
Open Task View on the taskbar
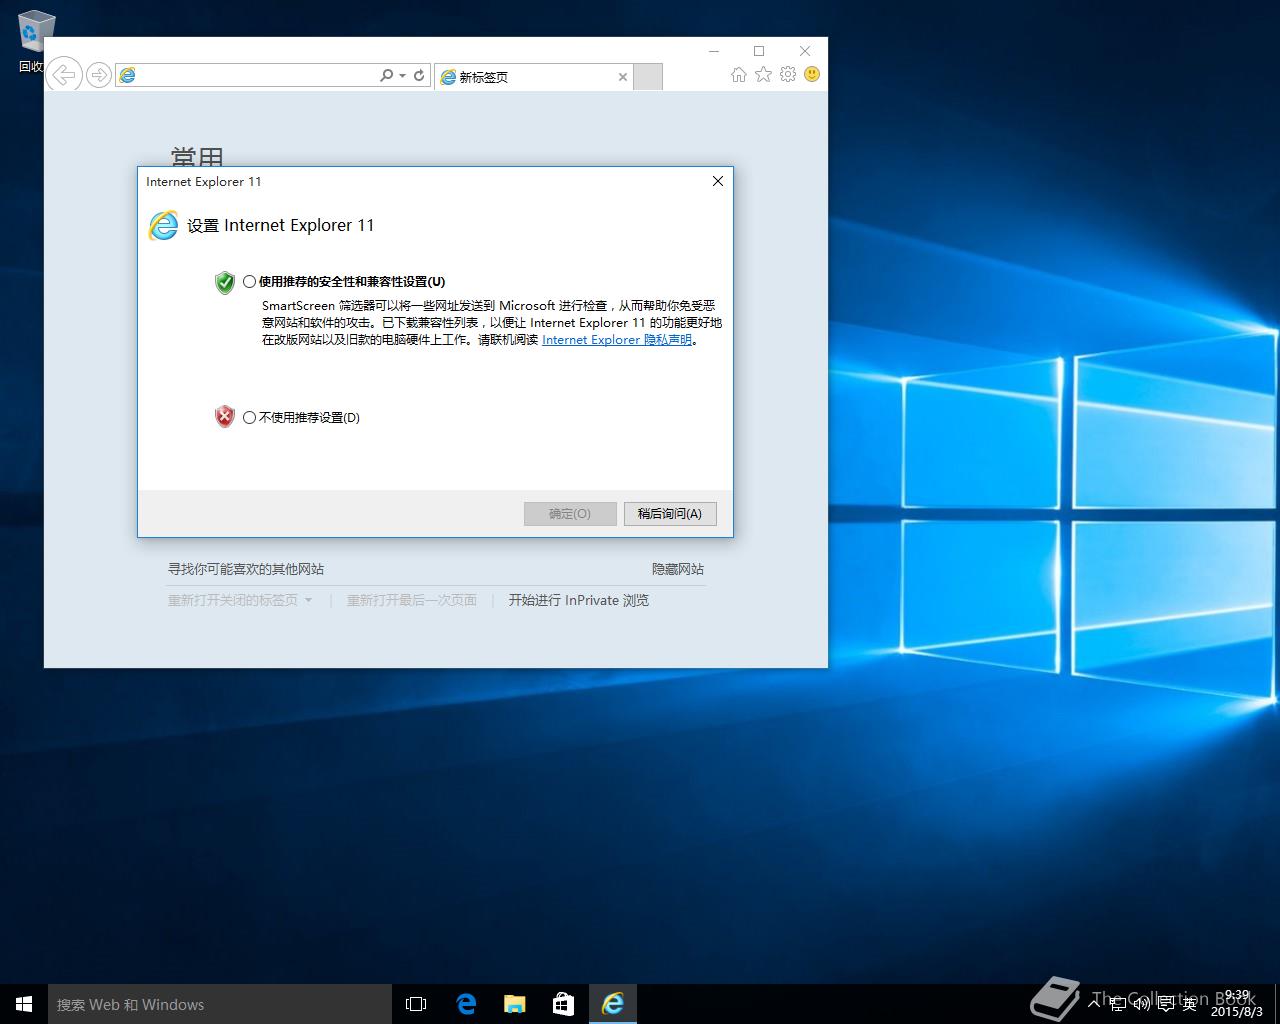pyautogui.click(x=416, y=1004)
